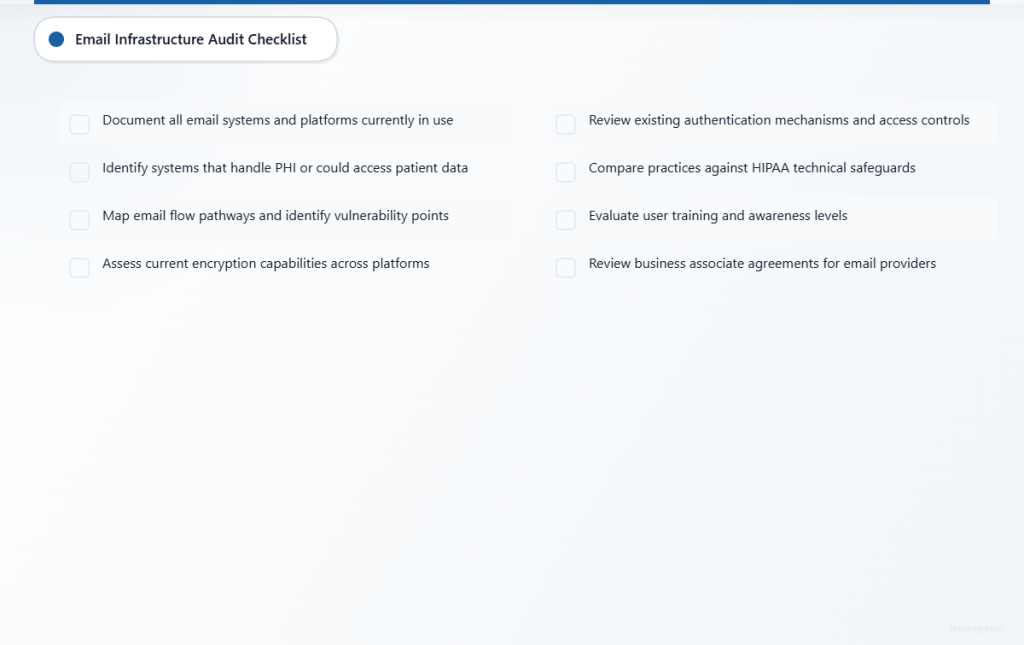The height and width of the screenshot is (645, 1024).
Task: Check comparing practices against HIPAA safeguards
Action: [x=565, y=172]
